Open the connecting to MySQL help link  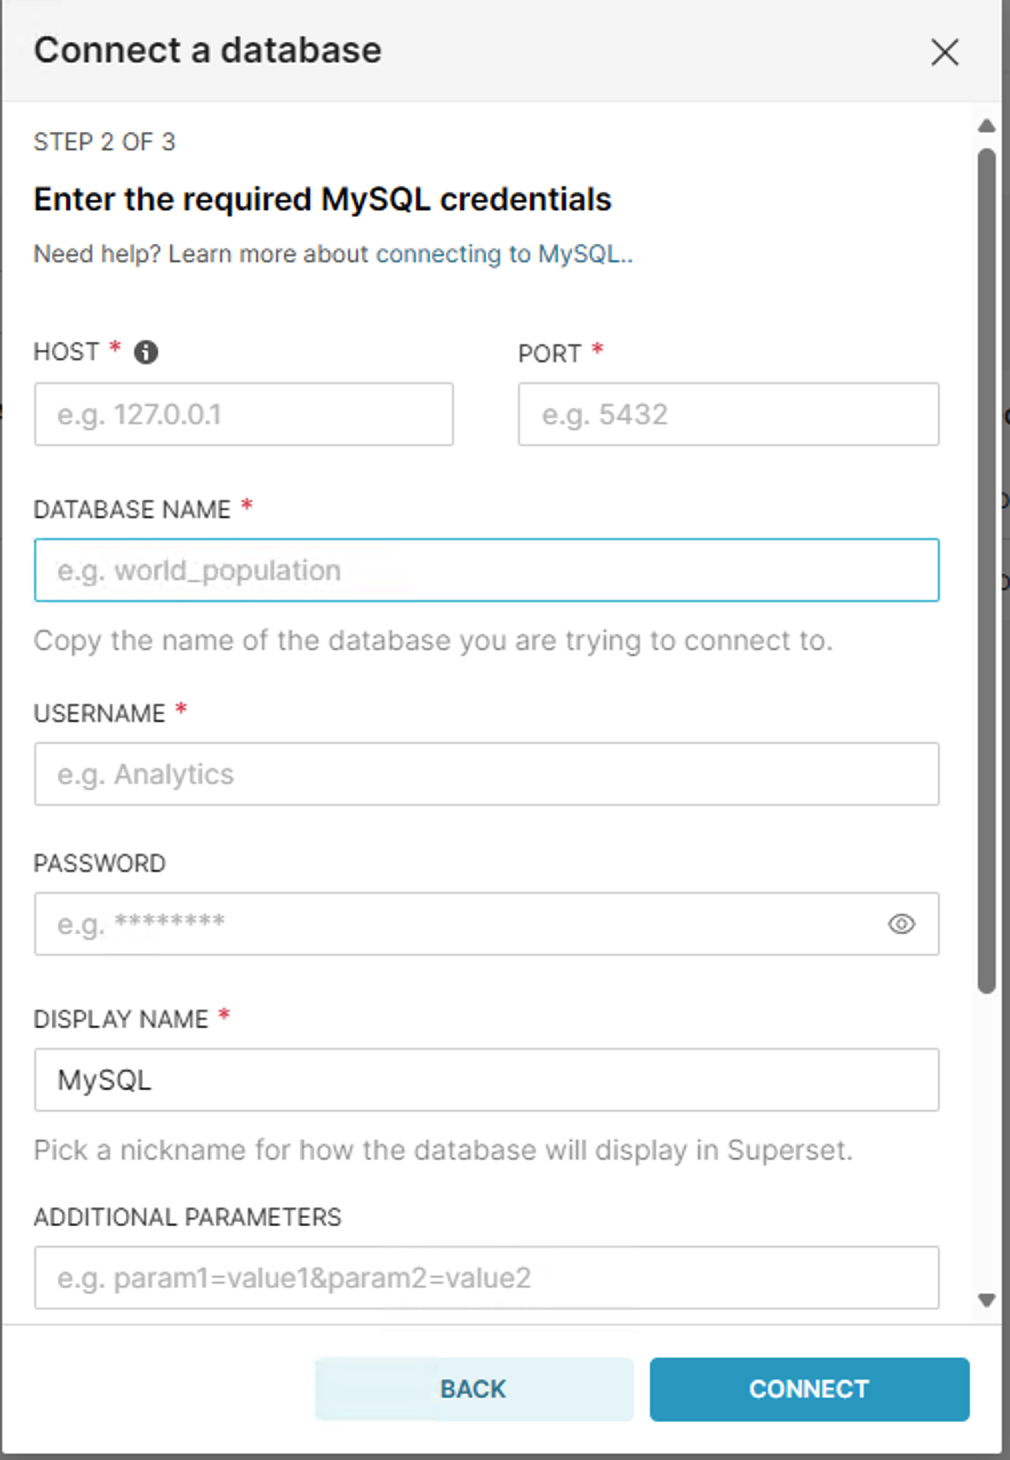(x=503, y=254)
